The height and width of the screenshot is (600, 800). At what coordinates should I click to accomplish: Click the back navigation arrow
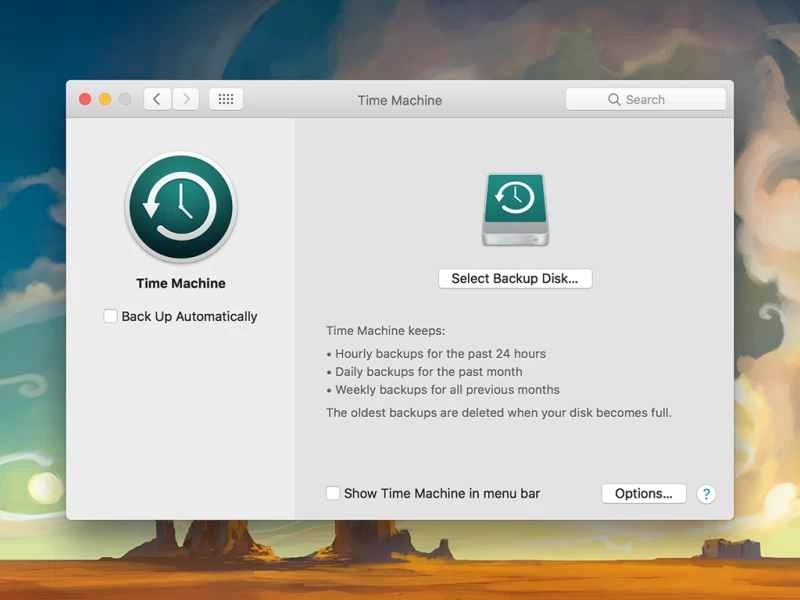(x=157, y=98)
